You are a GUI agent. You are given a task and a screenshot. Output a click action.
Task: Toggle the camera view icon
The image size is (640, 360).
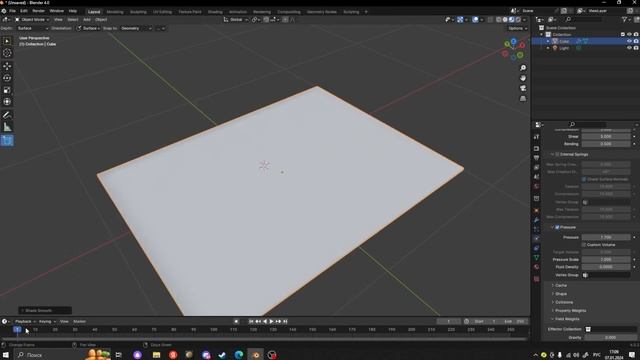(523, 88)
